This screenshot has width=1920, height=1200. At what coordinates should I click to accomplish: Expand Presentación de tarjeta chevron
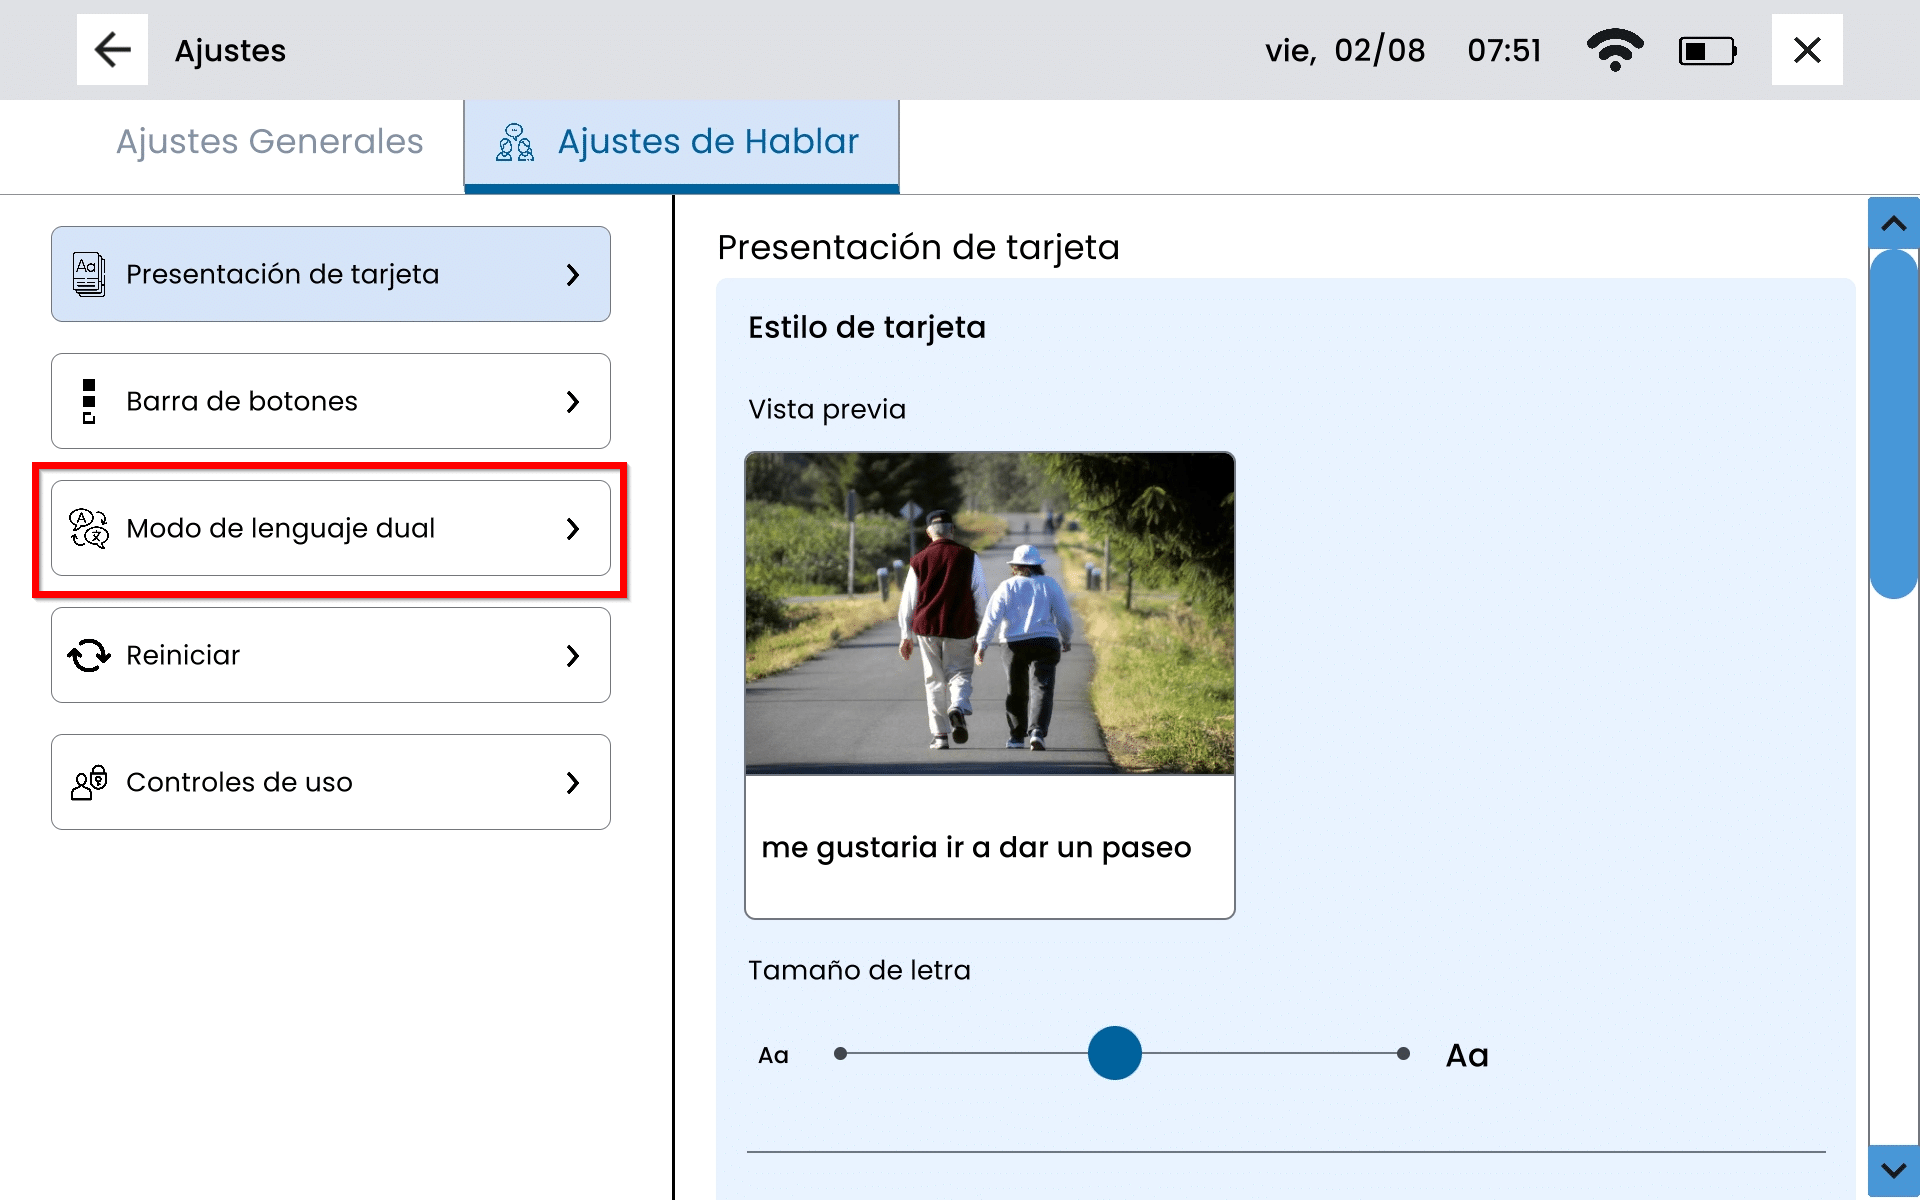(x=572, y=274)
